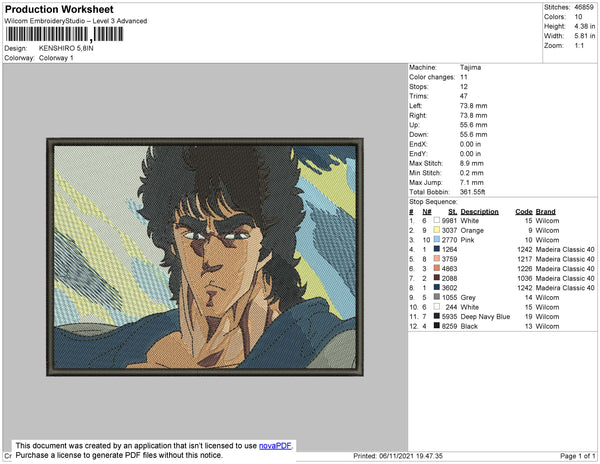Click the Black 8259 color swatch
This screenshot has width=600, height=464.
coord(435,326)
